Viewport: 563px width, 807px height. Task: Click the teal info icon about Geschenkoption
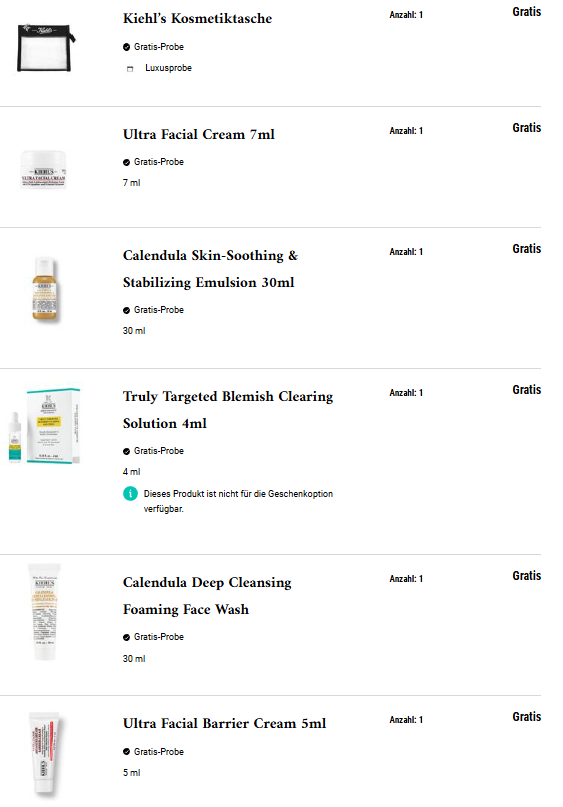click(x=130, y=494)
